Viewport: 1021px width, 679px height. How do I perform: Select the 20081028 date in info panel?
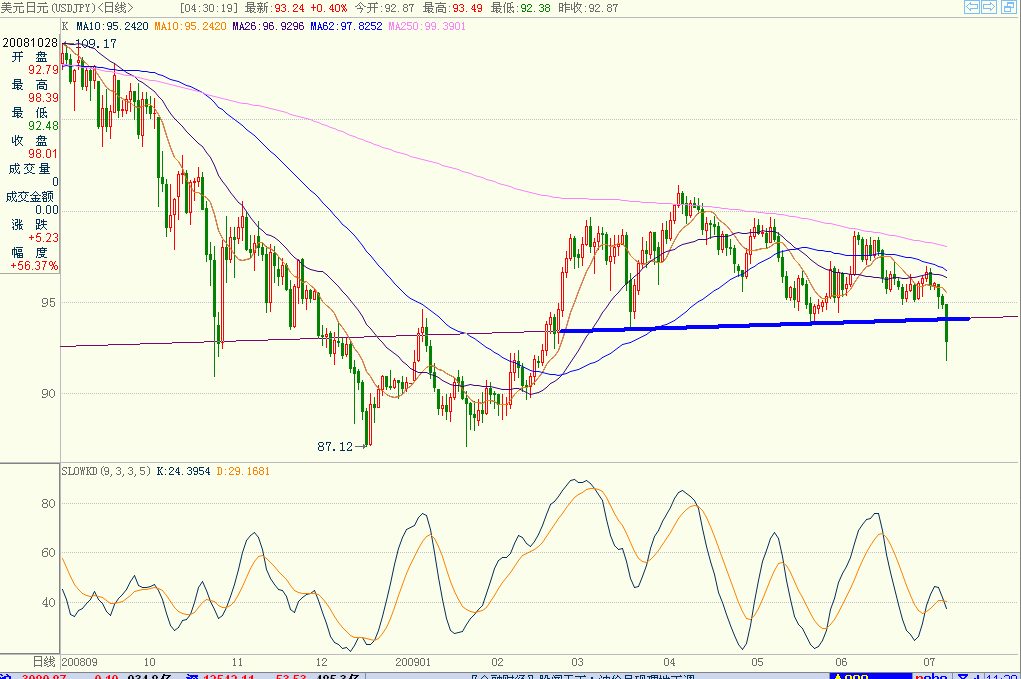coord(30,43)
